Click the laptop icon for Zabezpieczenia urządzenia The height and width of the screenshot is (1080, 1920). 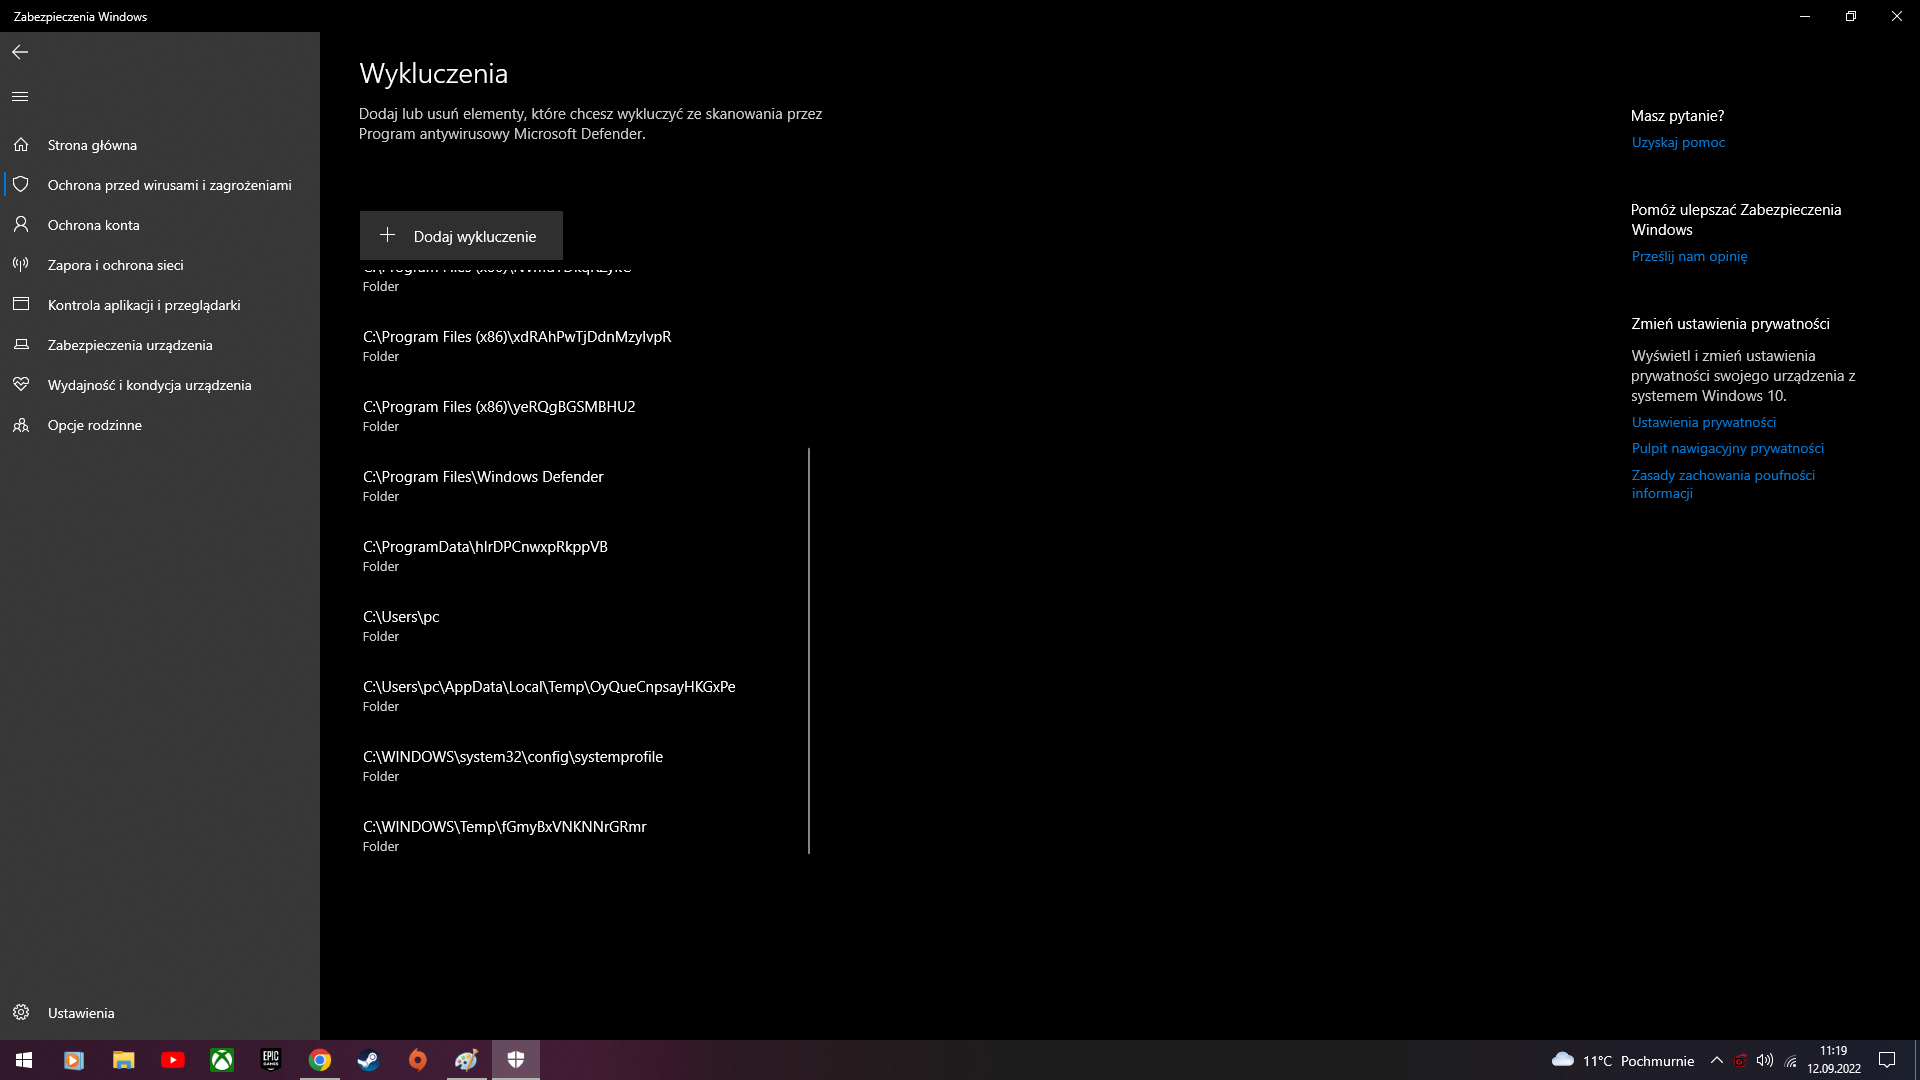(21, 345)
